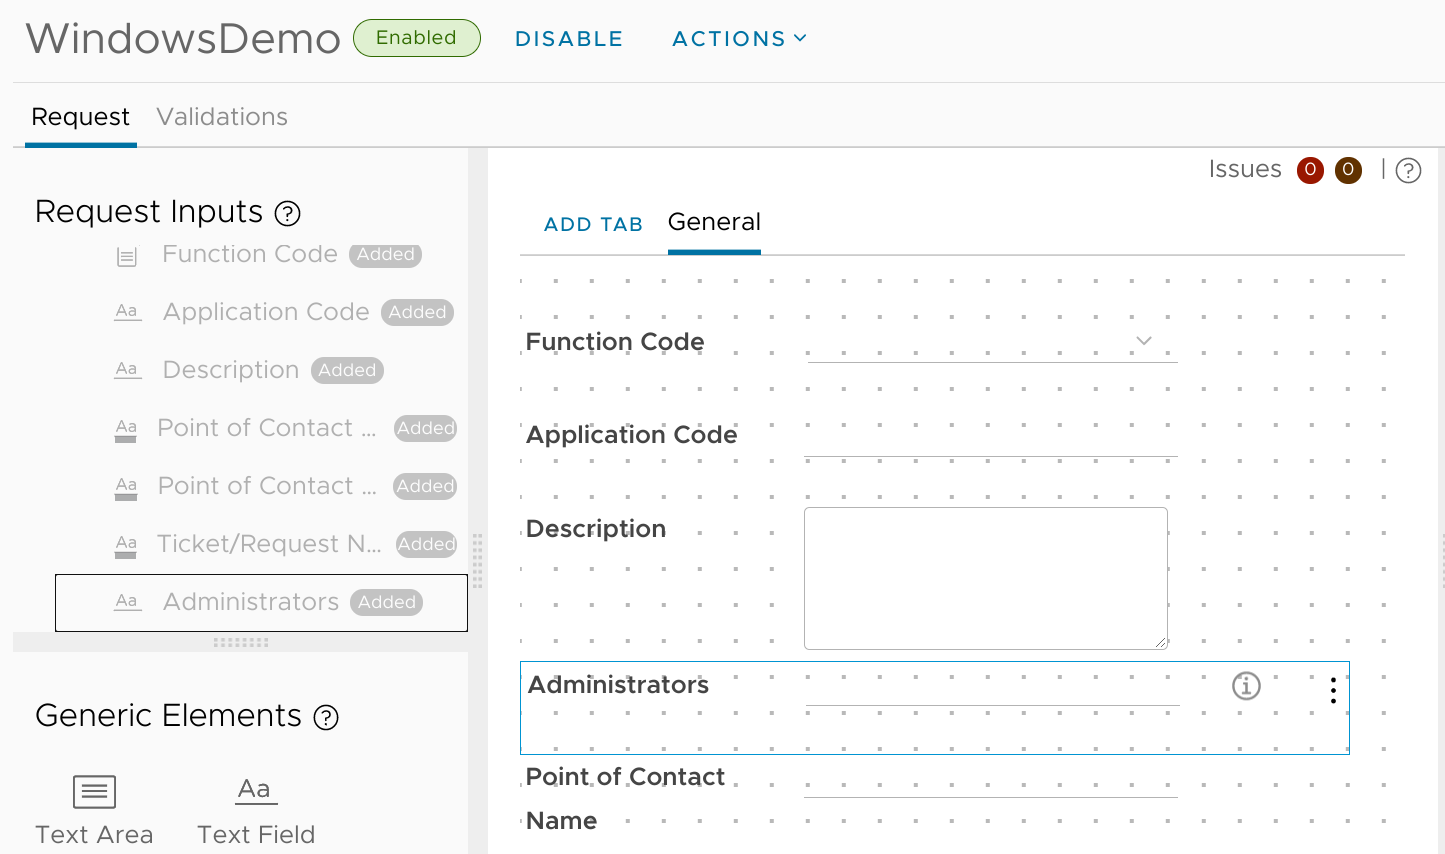Open the help icon beside Issues

point(1408,171)
